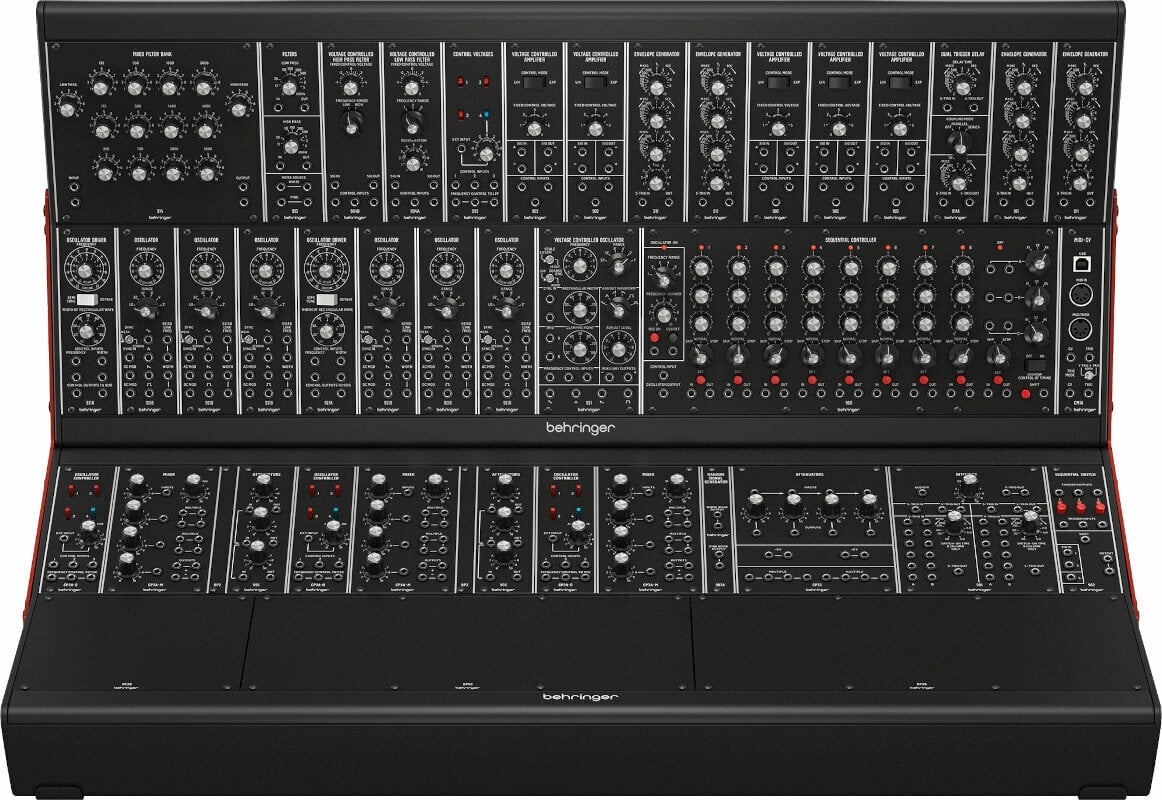Click the step 1 red LED on Sequential Controller
This screenshot has width=1162, height=800.
coord(701,247)
